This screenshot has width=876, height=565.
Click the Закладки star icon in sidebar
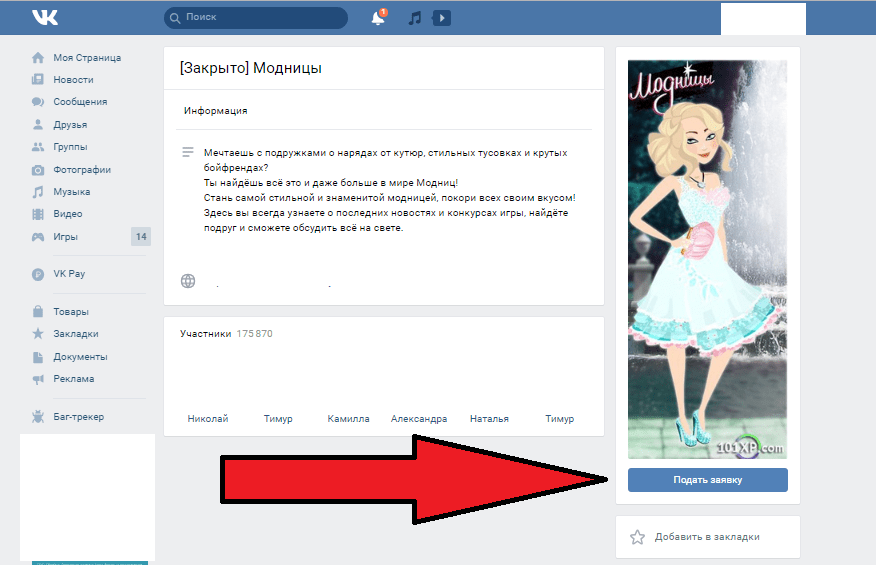[x=38, y=334]
